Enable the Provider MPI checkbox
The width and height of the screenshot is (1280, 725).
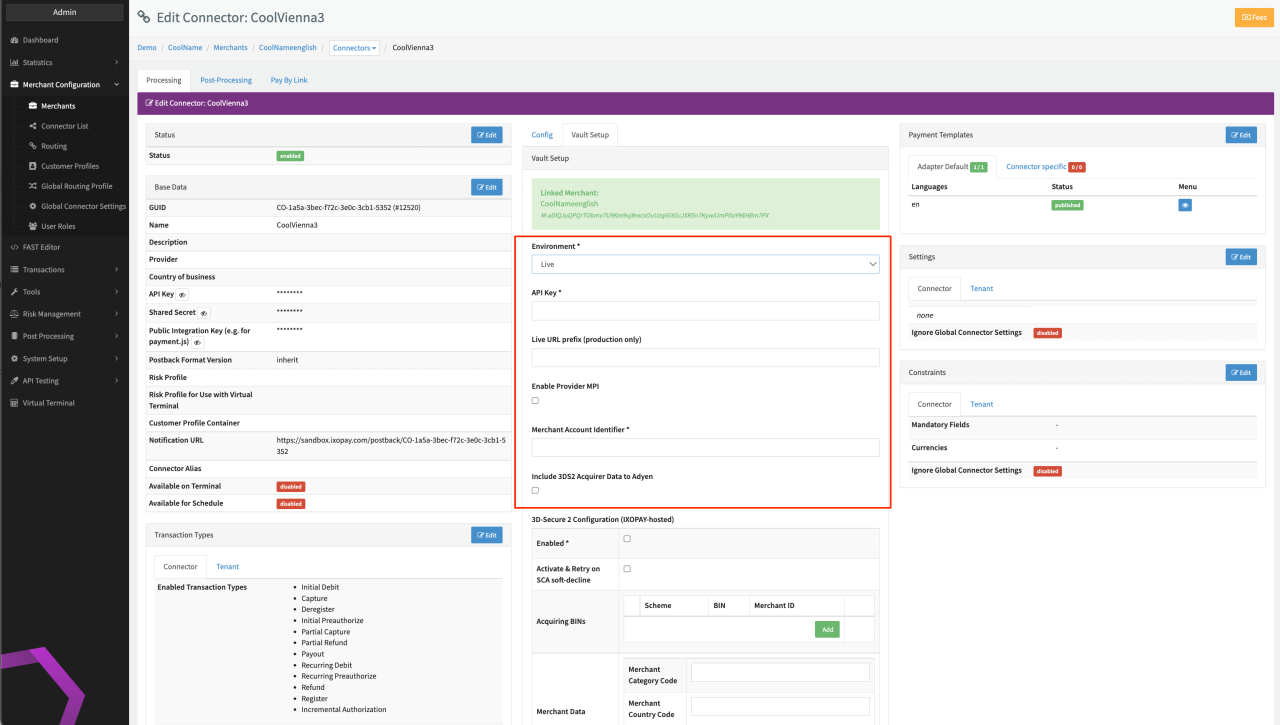click(x=535, y=400)
